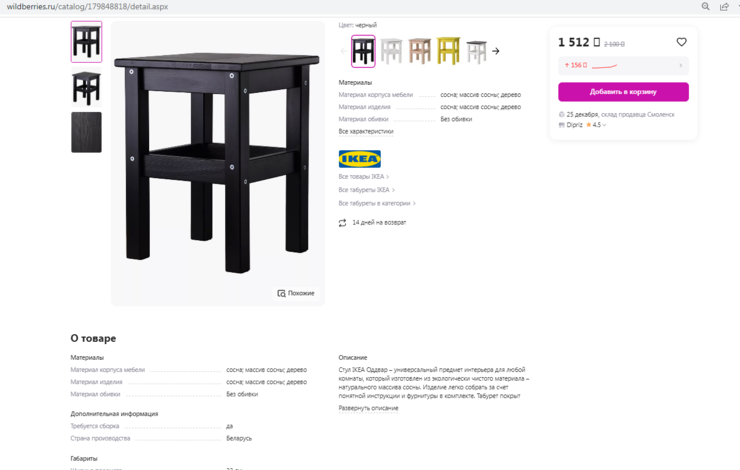This screenshot has height=470, width=740.
Task: Expand the price change history row
Action: (623, 65)
